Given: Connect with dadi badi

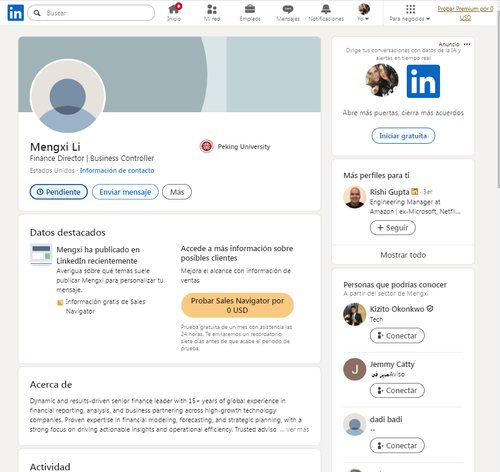Looking at the screenshot, I should pos(397,446).
